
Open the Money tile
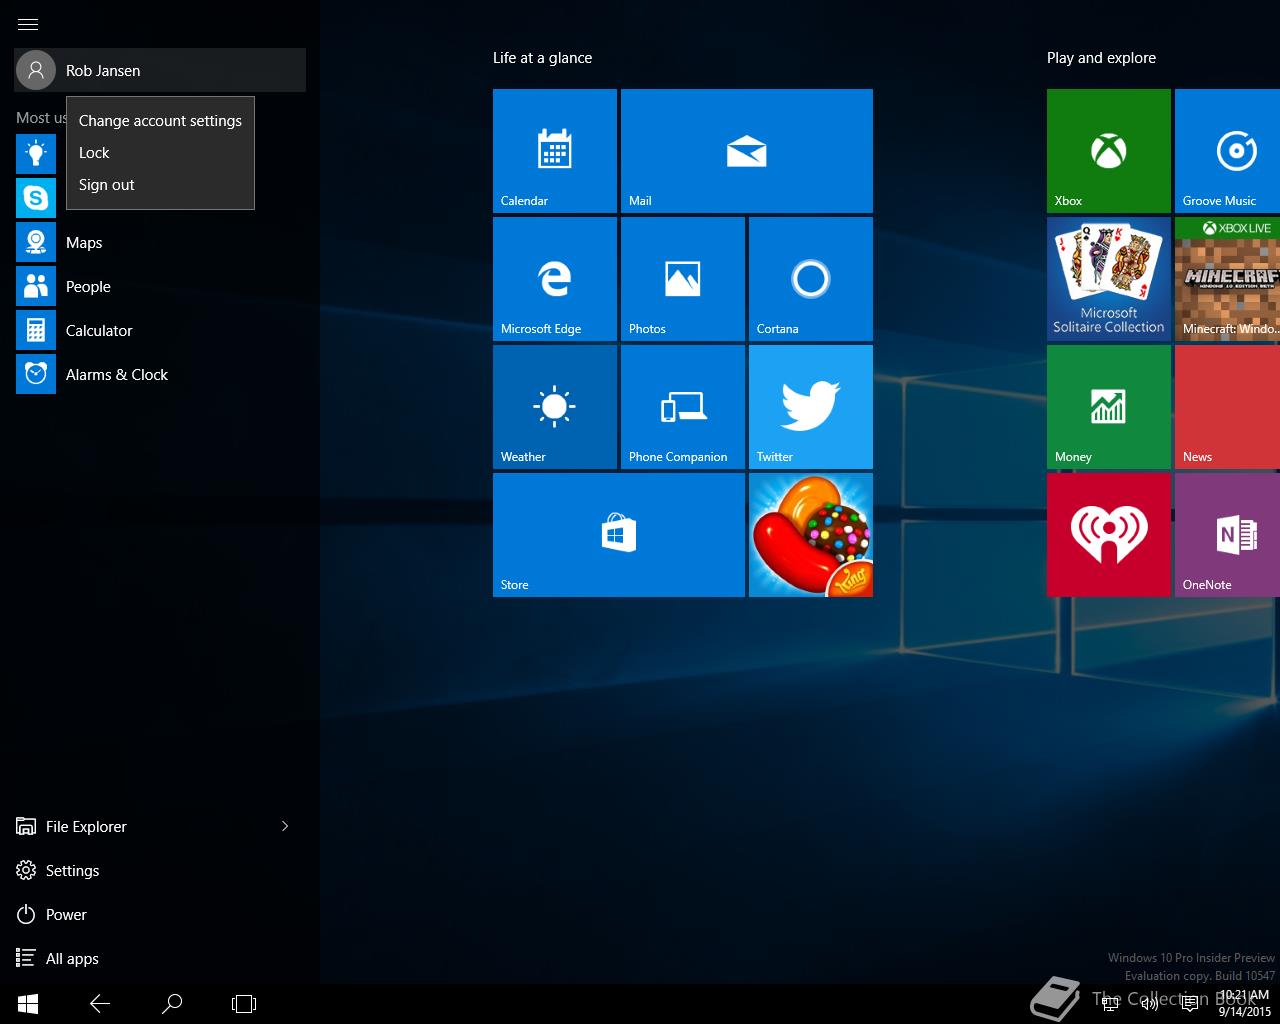(1109, 407)
